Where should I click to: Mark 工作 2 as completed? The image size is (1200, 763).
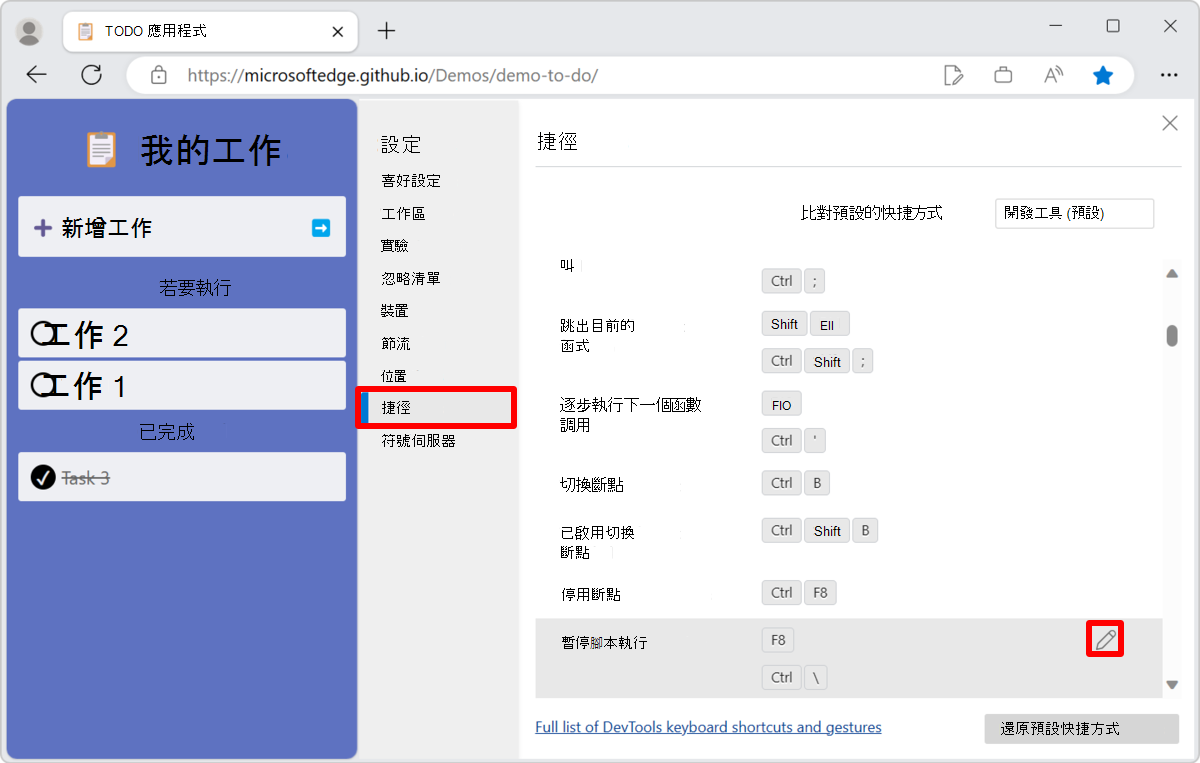pyautogui.click(x=40, y=333)
